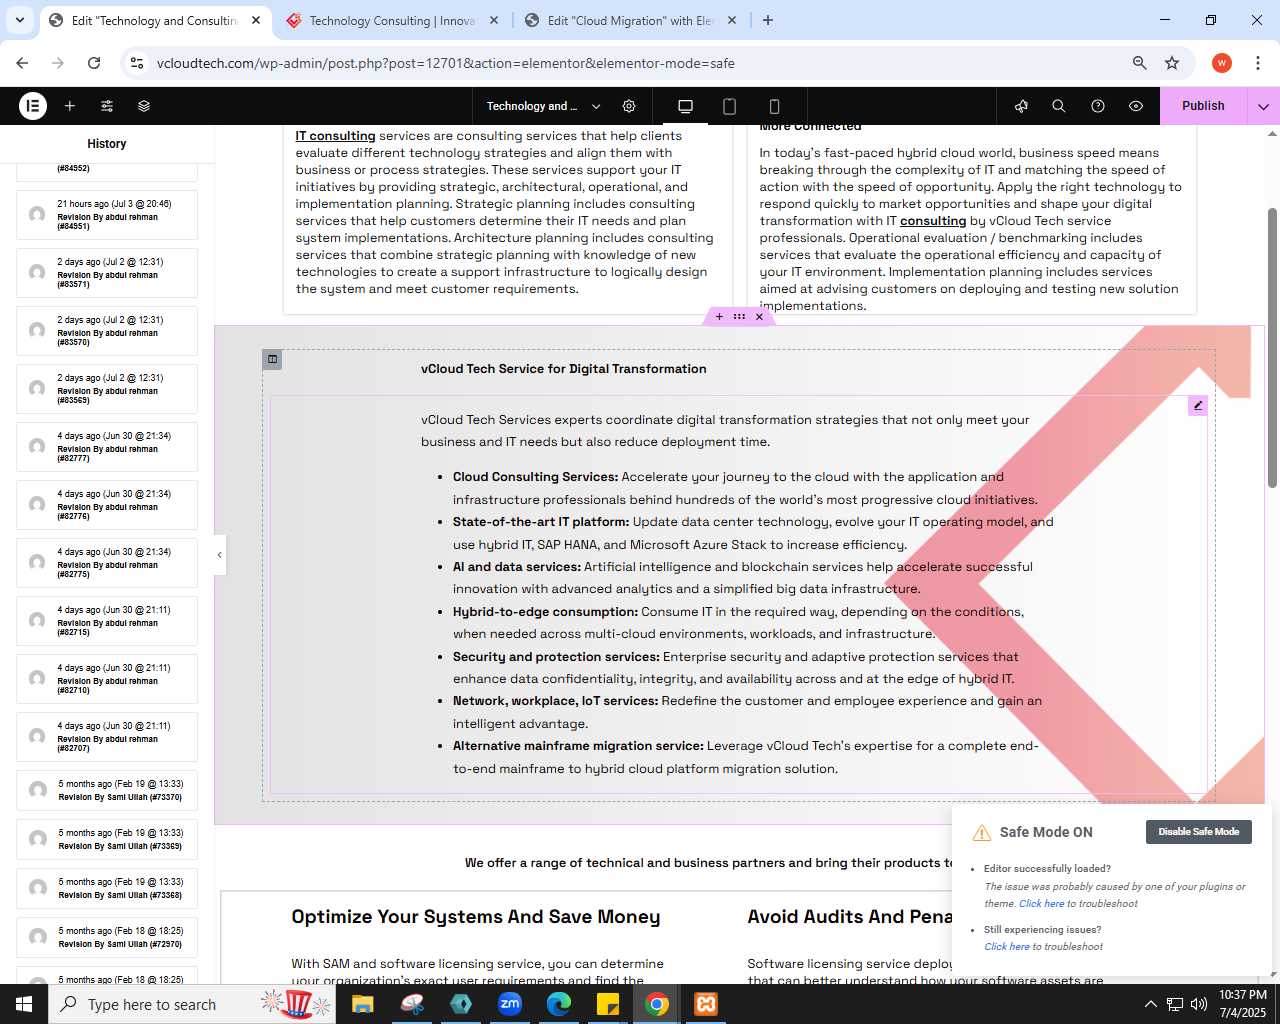Select Sami Ullah revision #73370

[107, 790]
